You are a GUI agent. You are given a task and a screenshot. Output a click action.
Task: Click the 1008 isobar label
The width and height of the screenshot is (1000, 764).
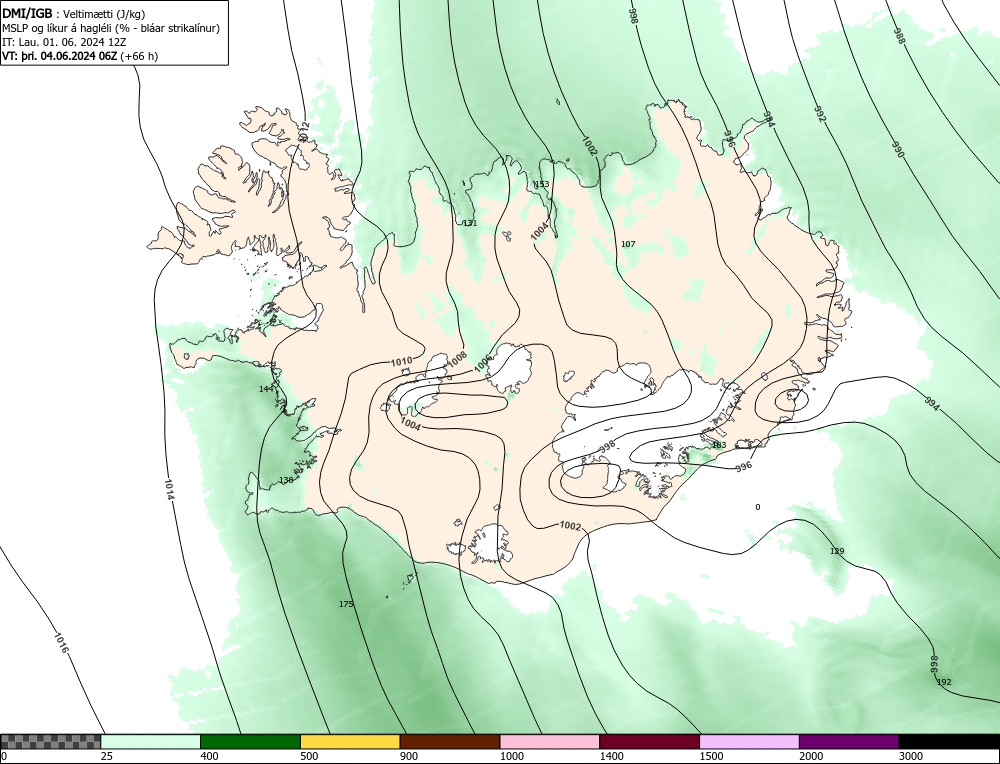tap(457, 360)
